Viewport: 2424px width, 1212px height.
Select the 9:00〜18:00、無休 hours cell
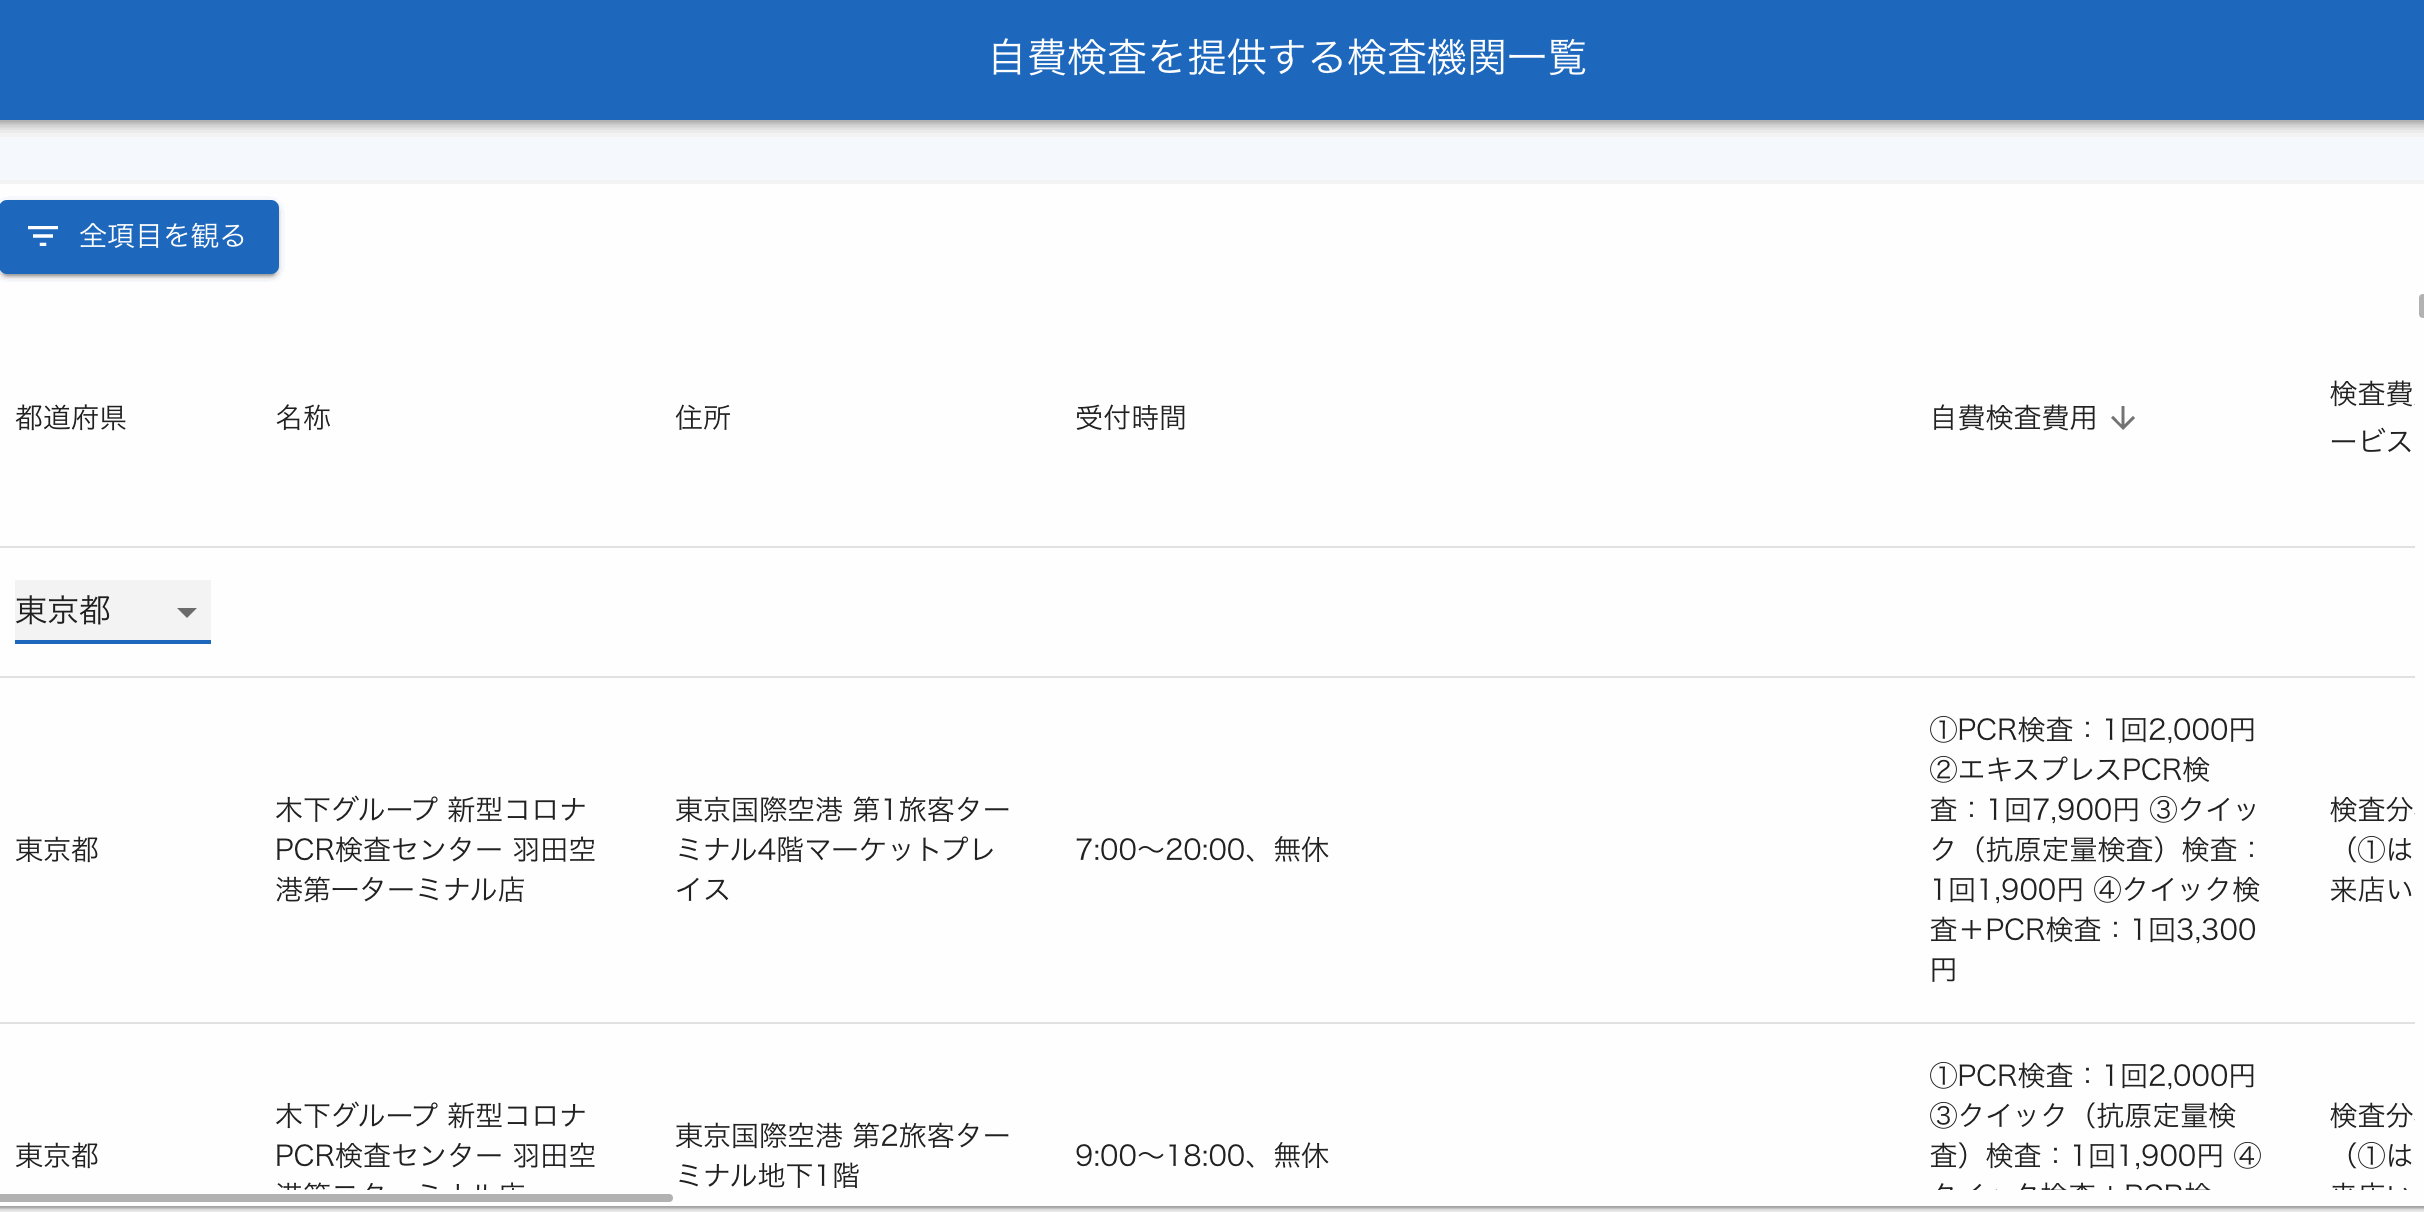tap(1202, 1156)
